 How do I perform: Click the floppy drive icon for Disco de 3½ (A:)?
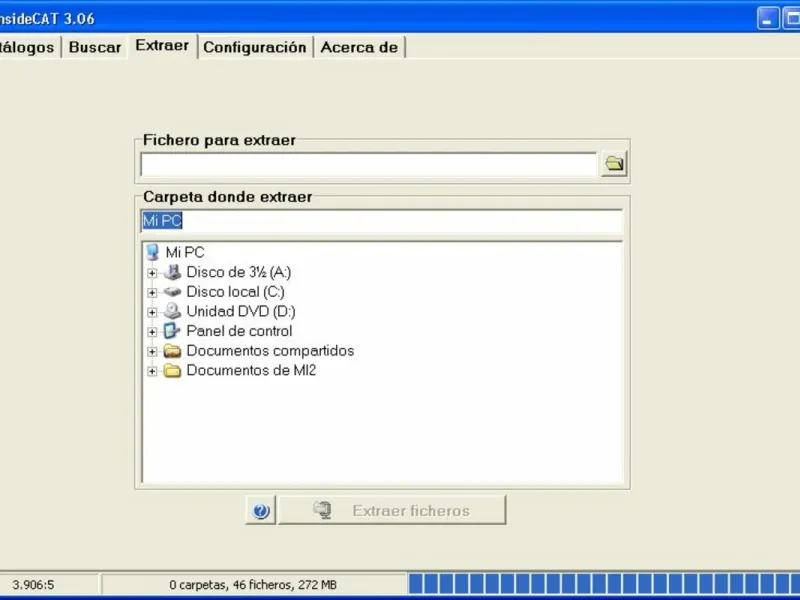pos(172,272)
